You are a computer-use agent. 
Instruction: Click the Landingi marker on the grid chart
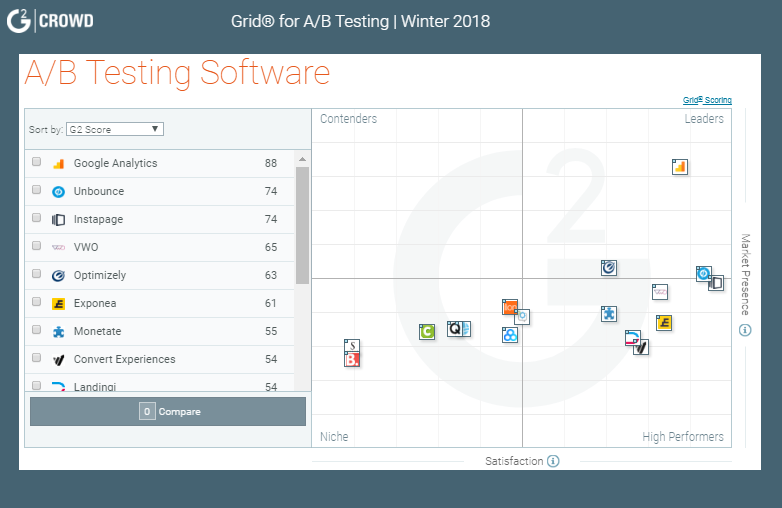pos(632,337)
